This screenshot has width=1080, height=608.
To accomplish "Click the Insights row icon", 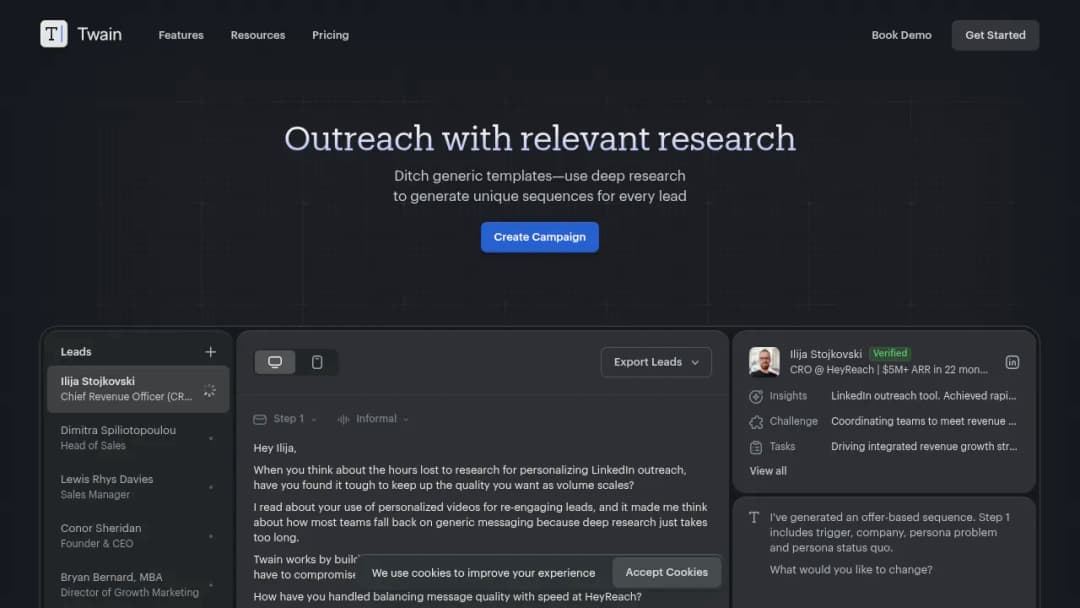I will click(756, 397).
